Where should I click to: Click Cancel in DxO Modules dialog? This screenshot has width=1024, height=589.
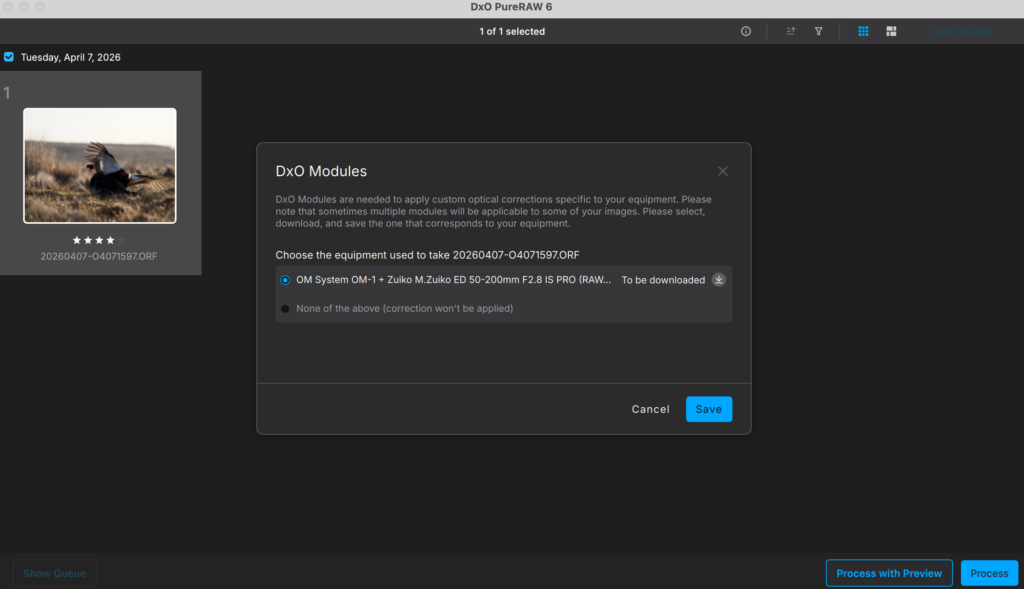tap(650, 409)
